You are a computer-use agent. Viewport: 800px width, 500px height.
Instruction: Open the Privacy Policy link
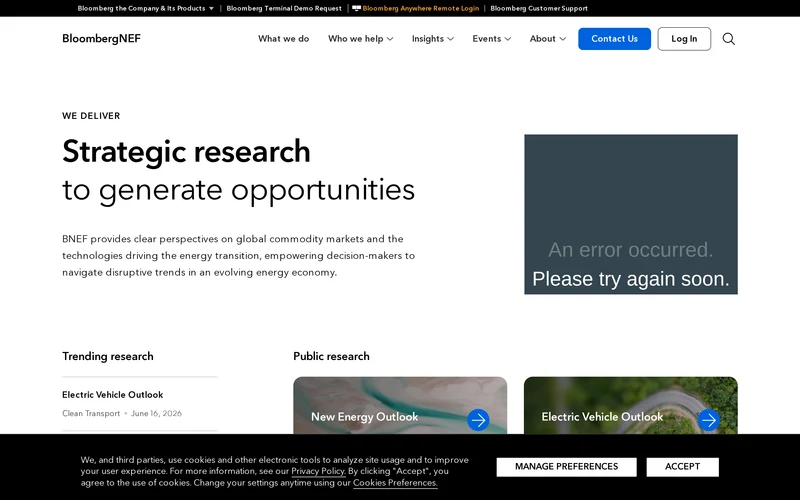[x=318, y=471]
